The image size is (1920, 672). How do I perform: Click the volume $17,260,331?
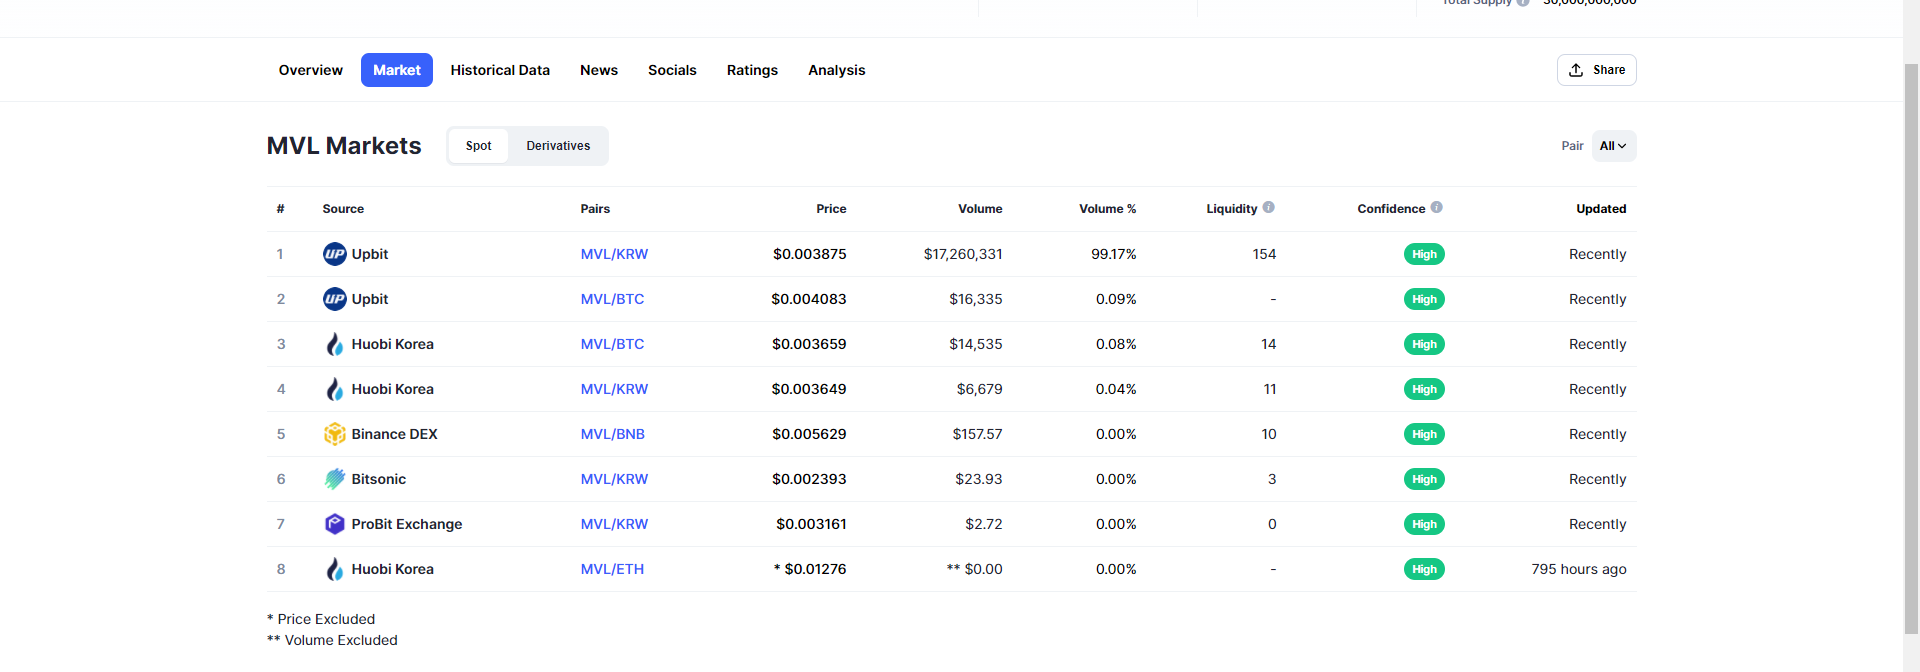[x=963, y=254]
